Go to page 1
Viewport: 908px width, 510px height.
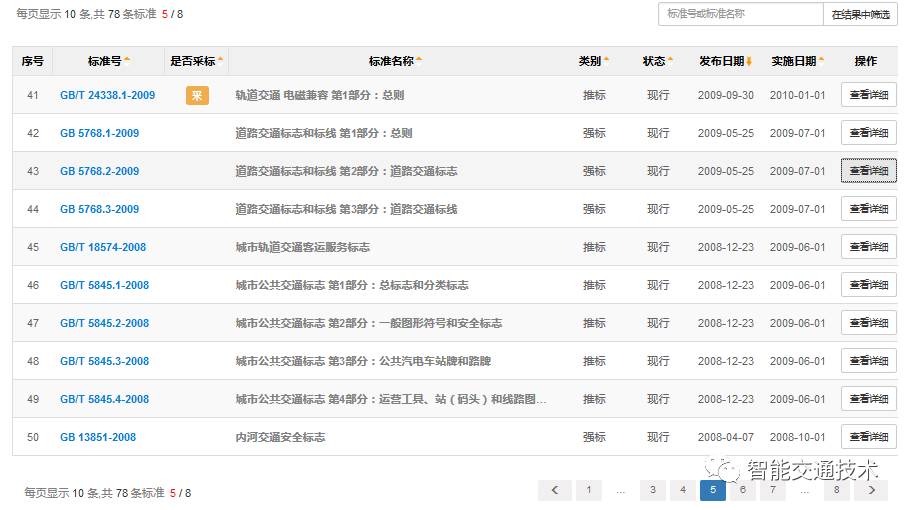(589, 490)
